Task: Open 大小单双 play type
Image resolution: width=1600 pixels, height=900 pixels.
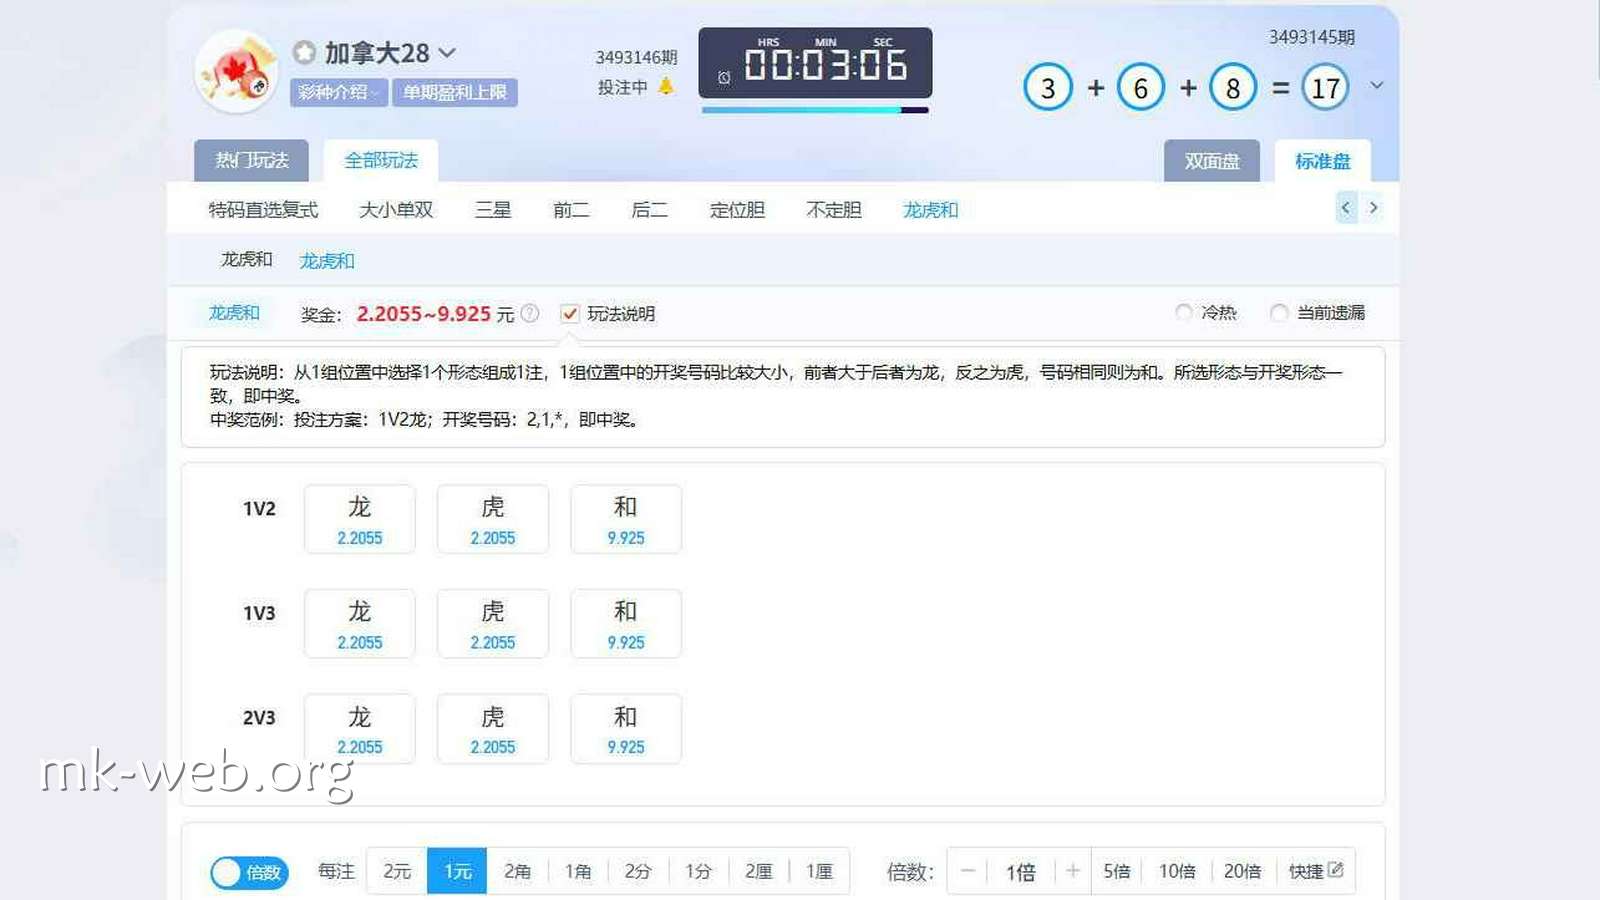Action: (396, 210)
